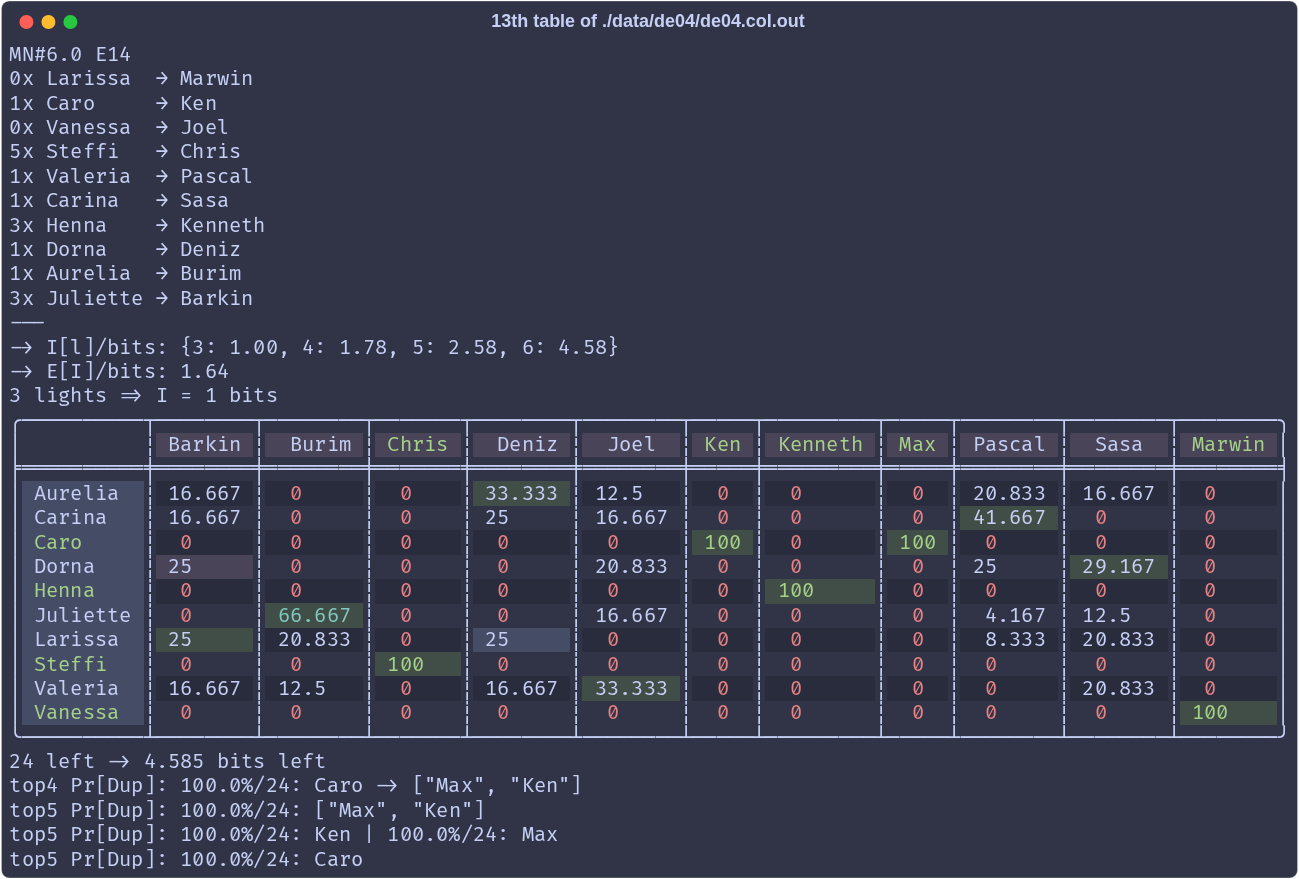Click the 'Burim' column header in table

pyautogui.click(x=314, y=445)
